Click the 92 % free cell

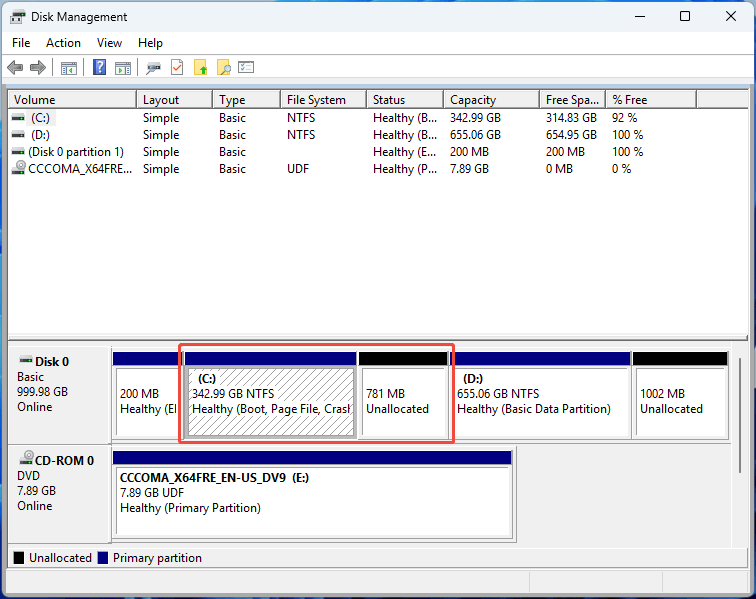point(624,118)
